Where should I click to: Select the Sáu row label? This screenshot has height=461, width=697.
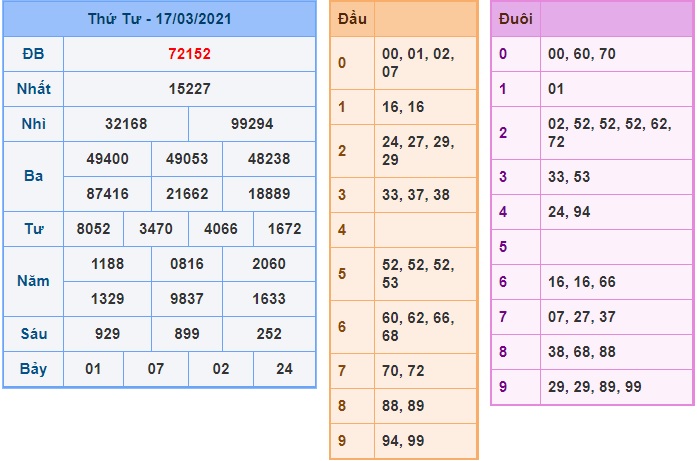(33, 334)
